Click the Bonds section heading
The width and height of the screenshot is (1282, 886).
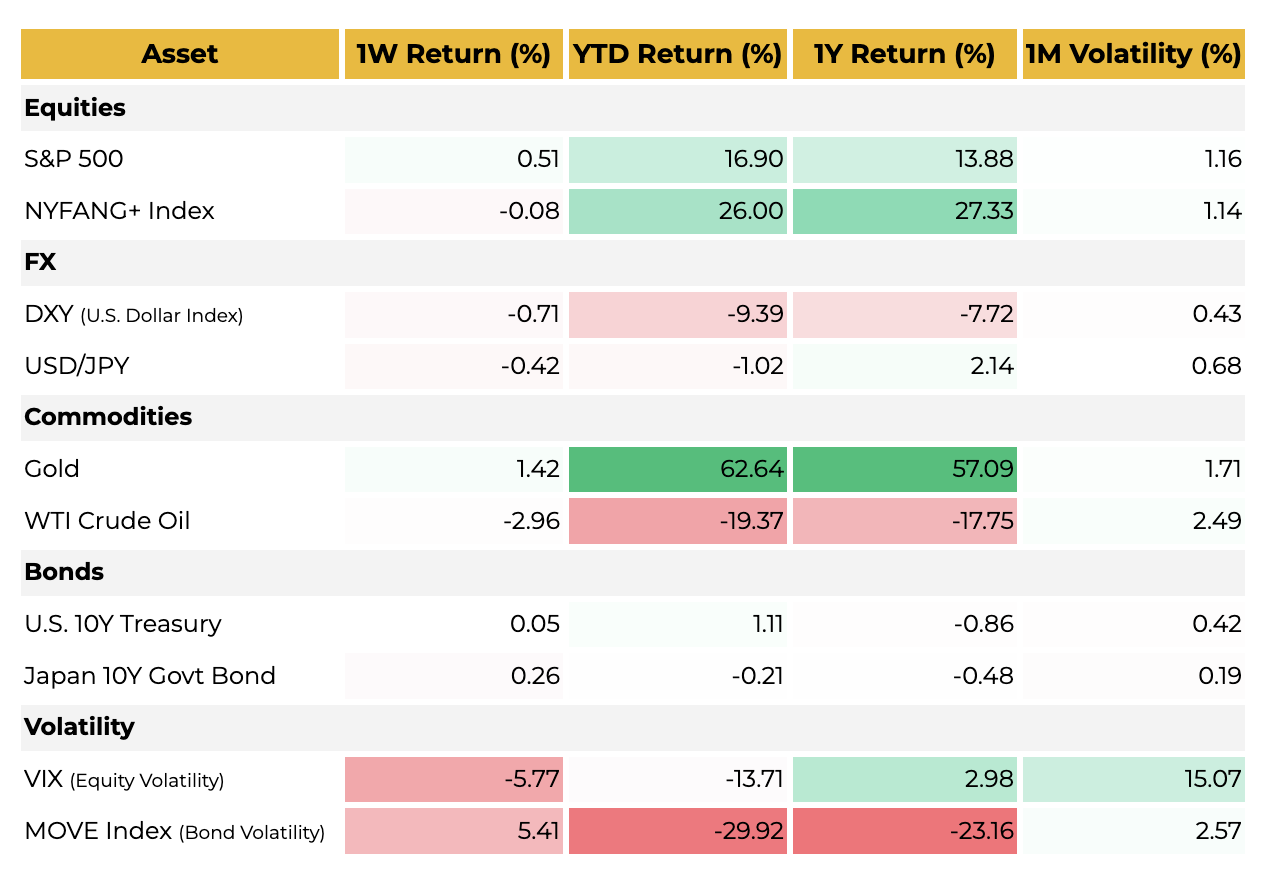coord(64,572)
